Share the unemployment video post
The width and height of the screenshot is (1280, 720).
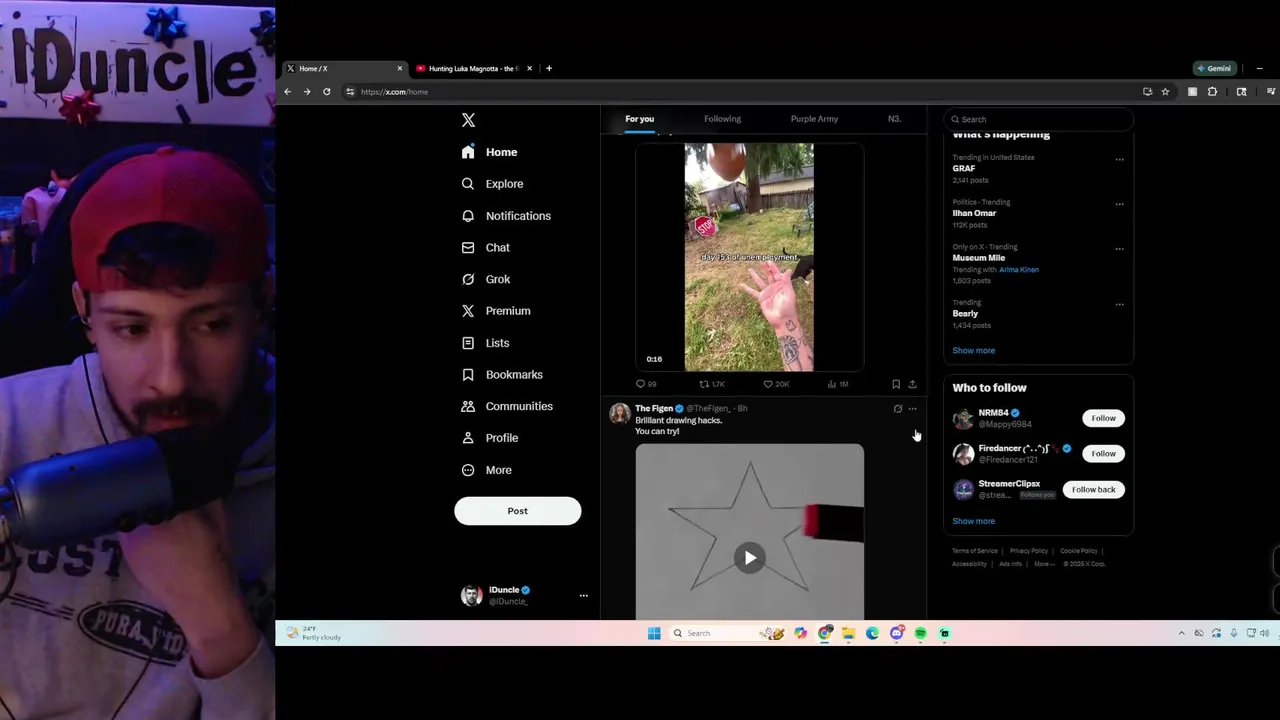[912, 384]
